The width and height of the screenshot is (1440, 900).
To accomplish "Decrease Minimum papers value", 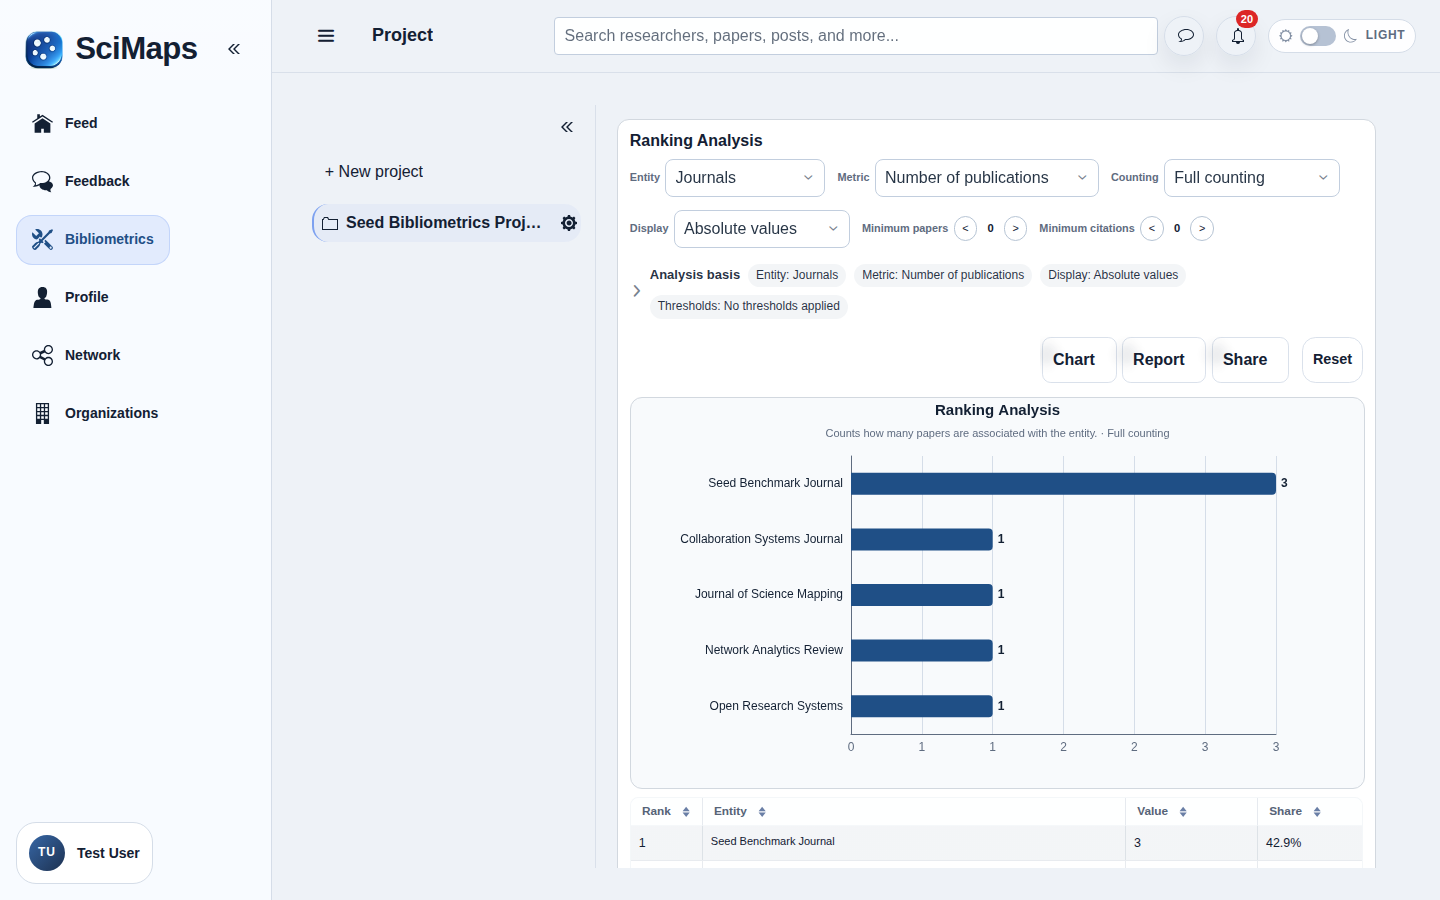I will pos(965,229).
